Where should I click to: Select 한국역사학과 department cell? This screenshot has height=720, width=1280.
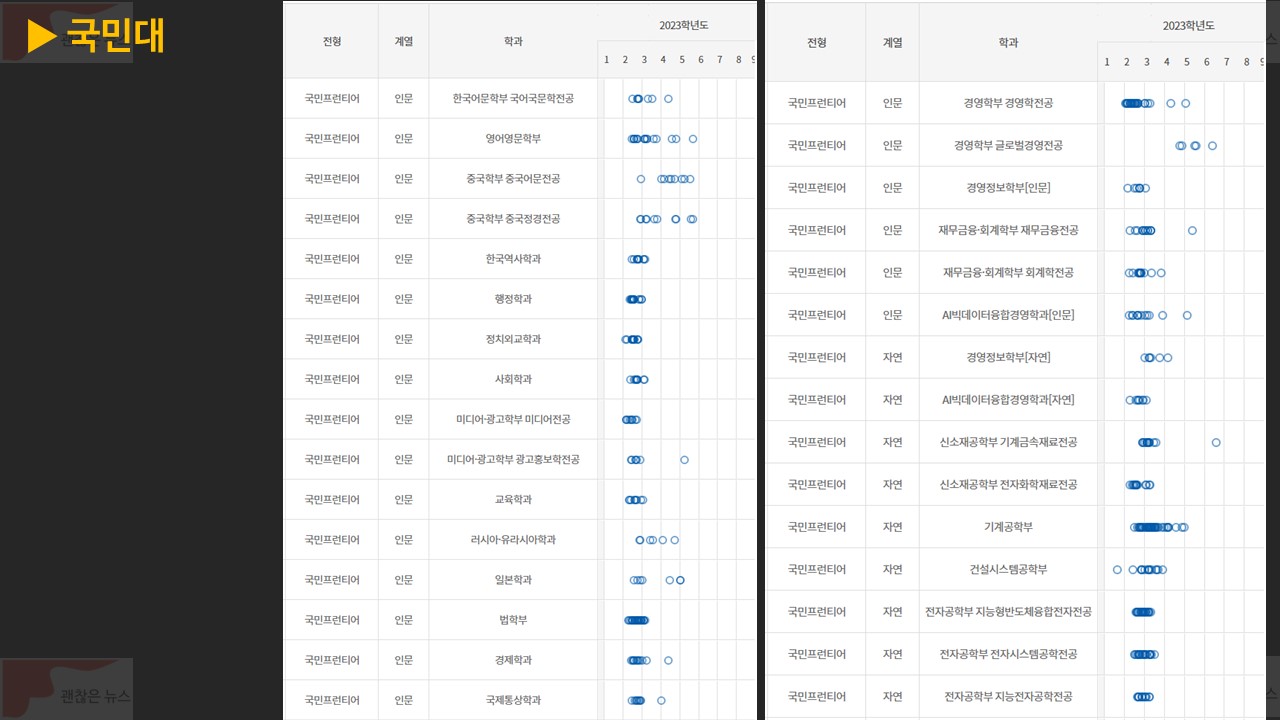point(513,259)
